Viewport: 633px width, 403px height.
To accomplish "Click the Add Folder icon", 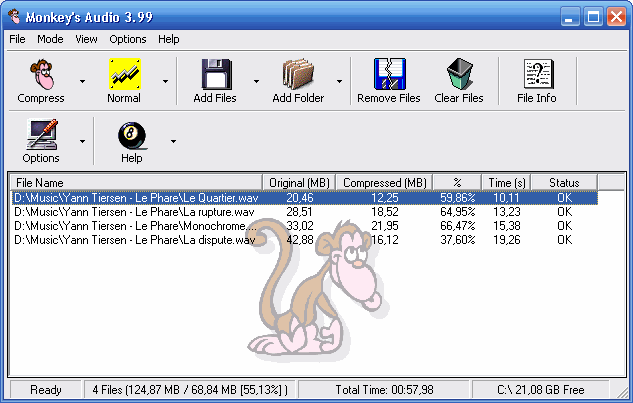I will point(298,74).
